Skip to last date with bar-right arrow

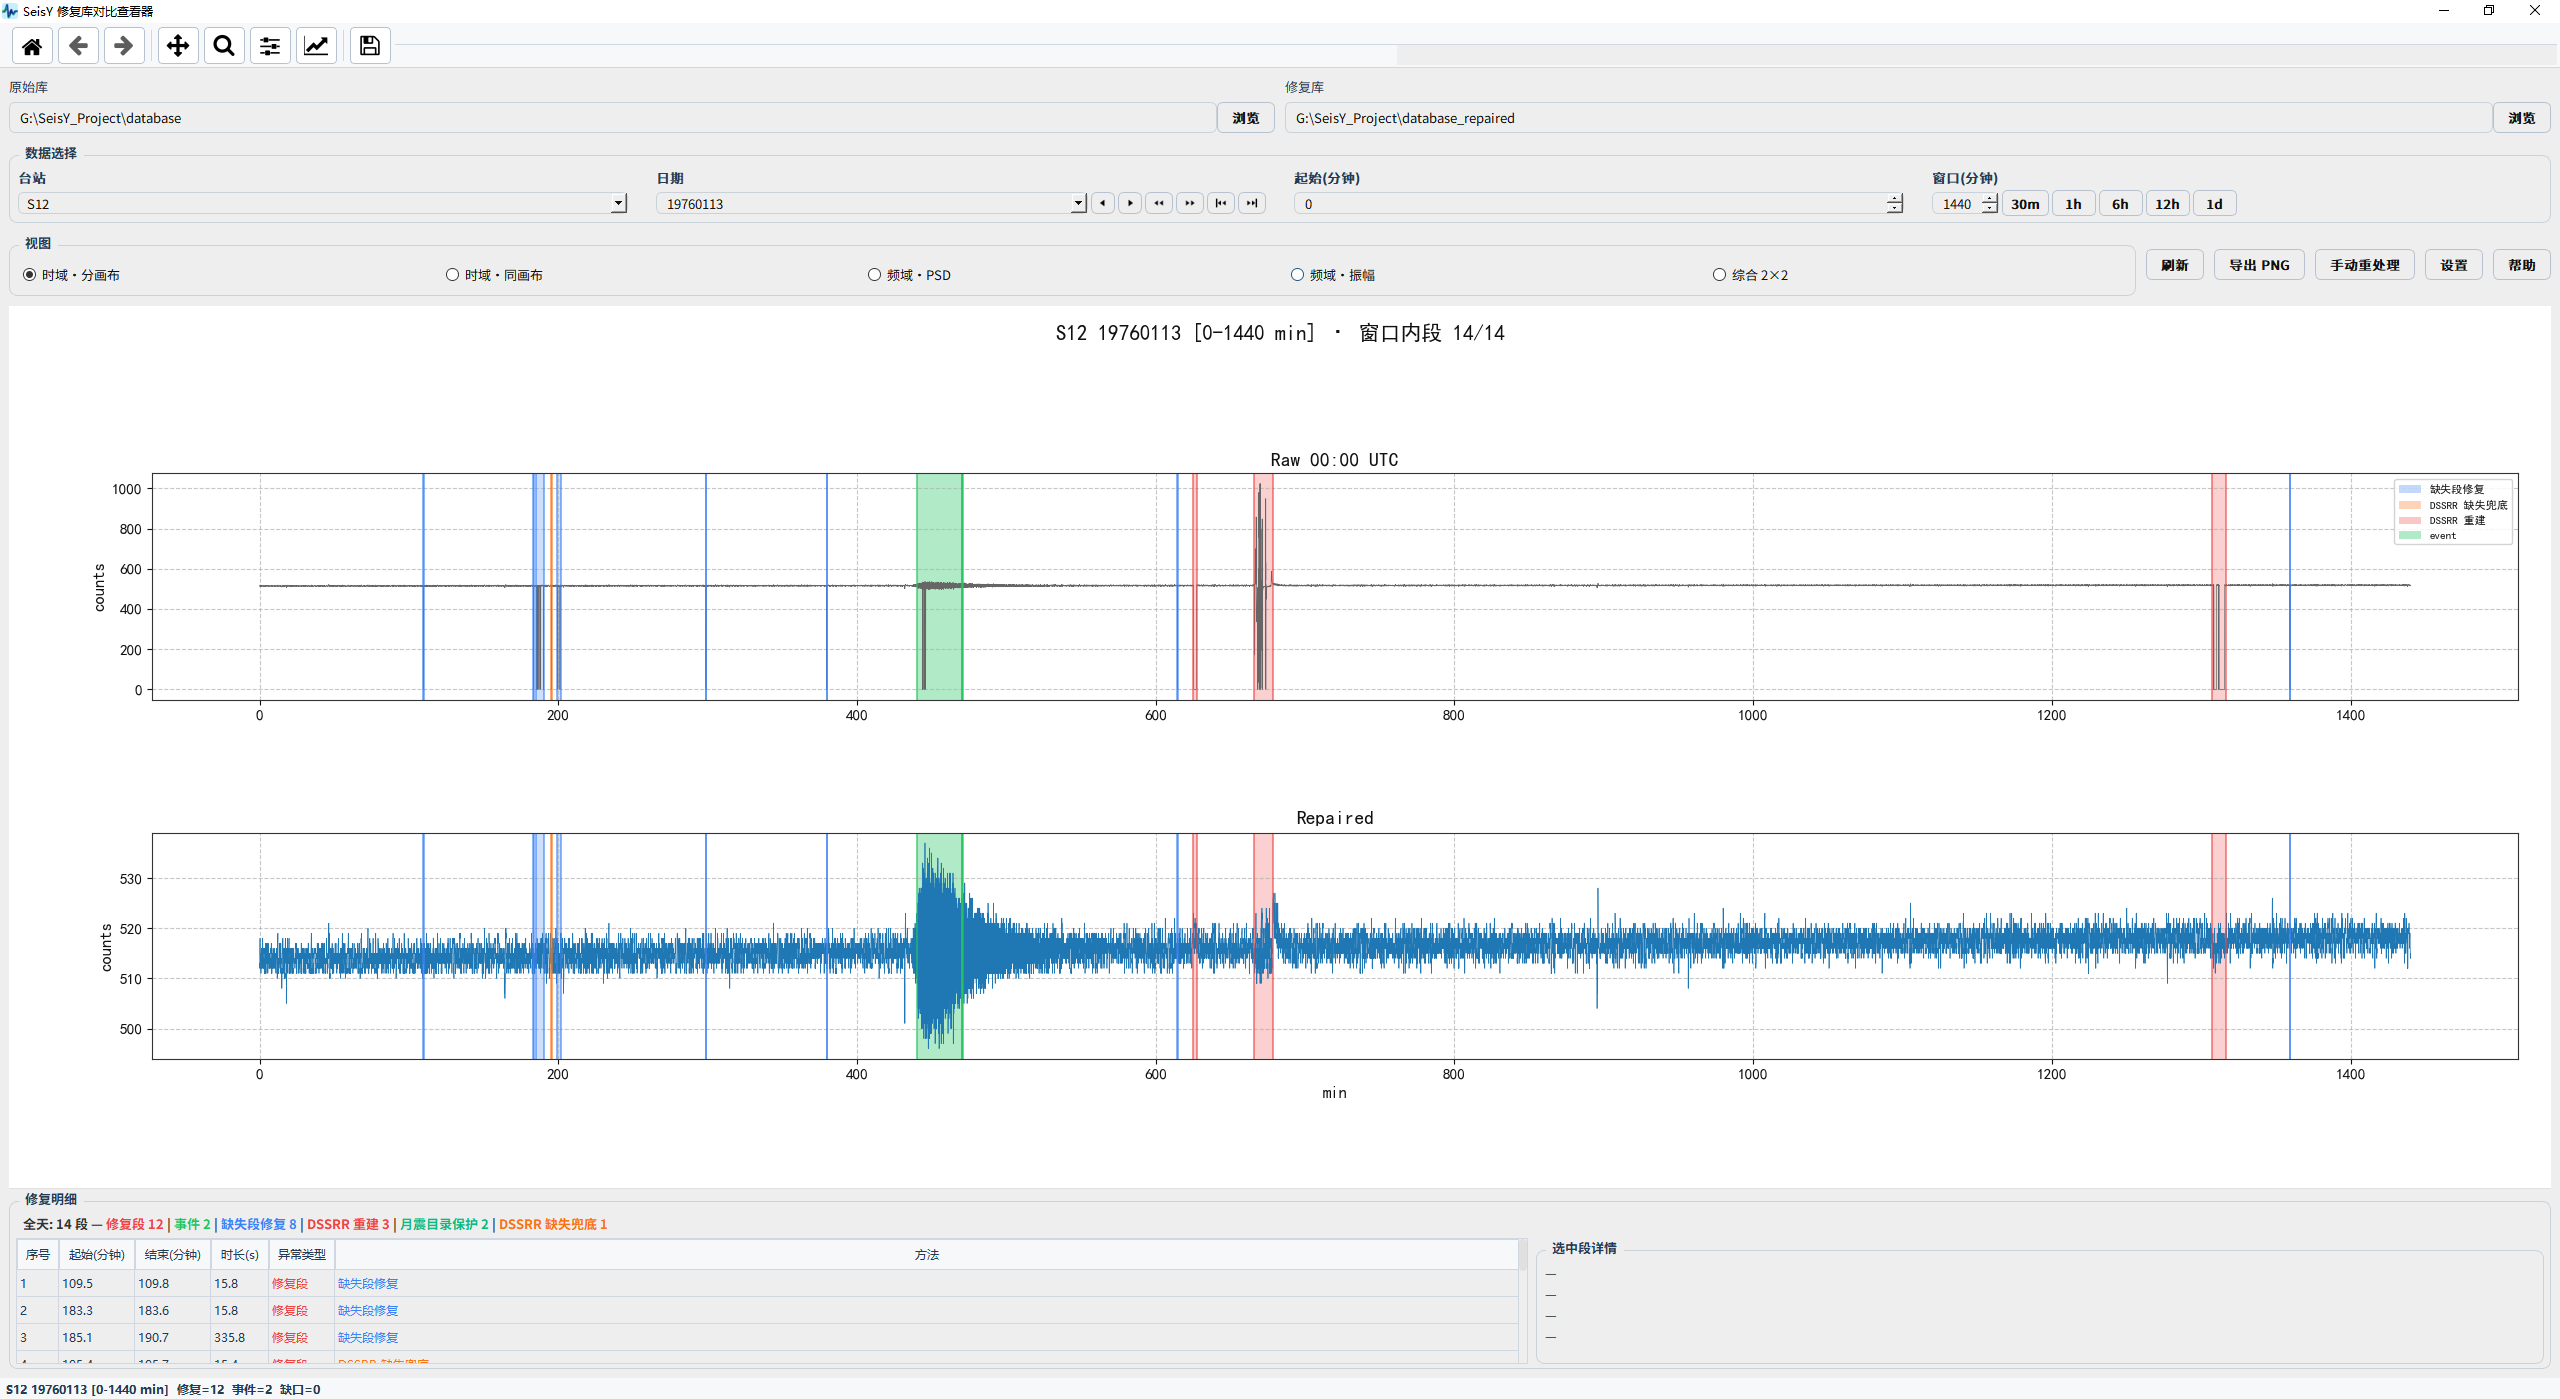point(1252,203)
